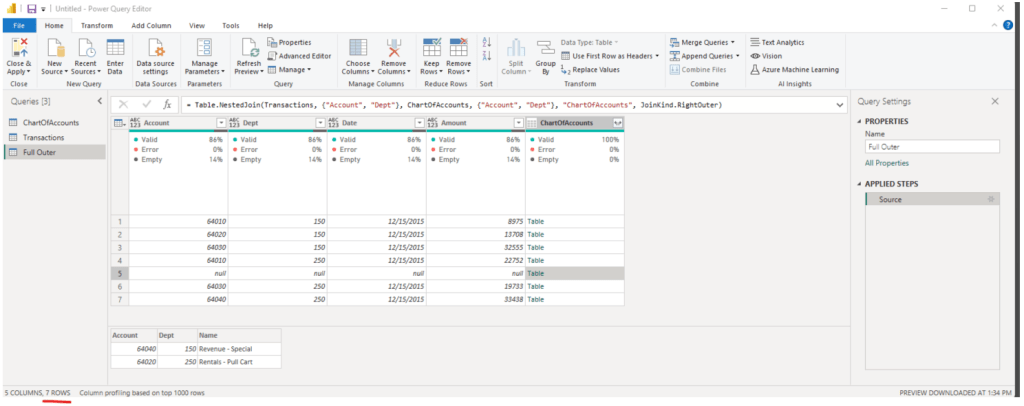Expand the ChartOfAccounts column with its expand icon
Screen dimensions: 1024x406
coord(617,123)
